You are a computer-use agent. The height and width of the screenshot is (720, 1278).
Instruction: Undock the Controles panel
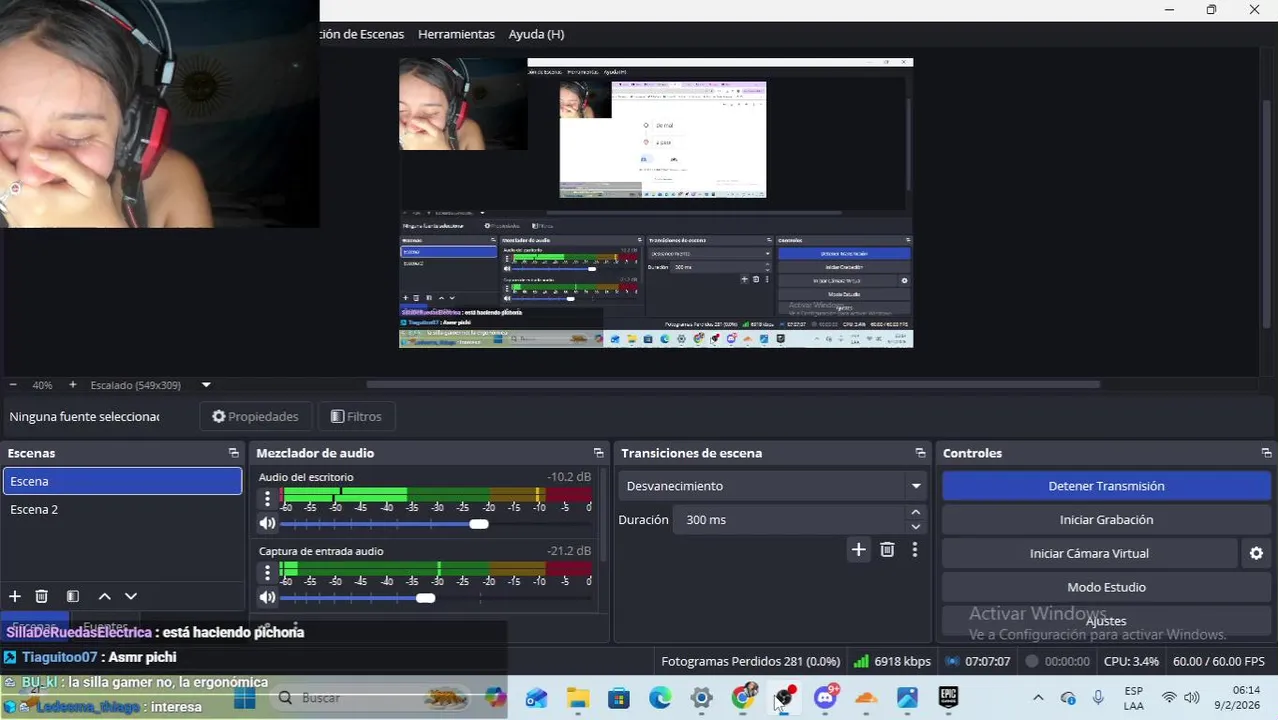click(1266, 453)
